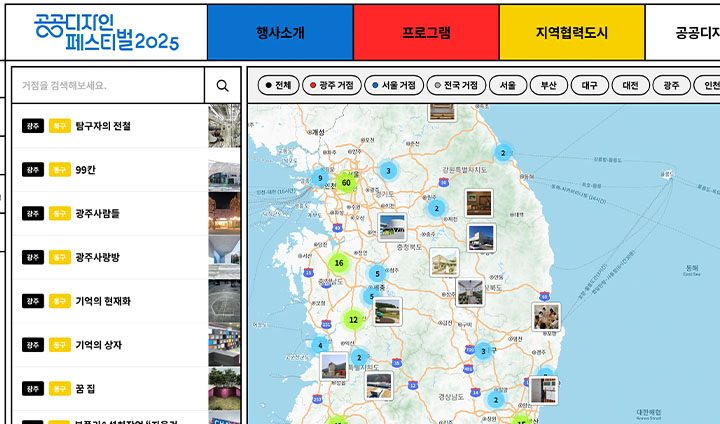
Task: Expand the blue 2 cluster on the east coast
Action: (503, 153)
